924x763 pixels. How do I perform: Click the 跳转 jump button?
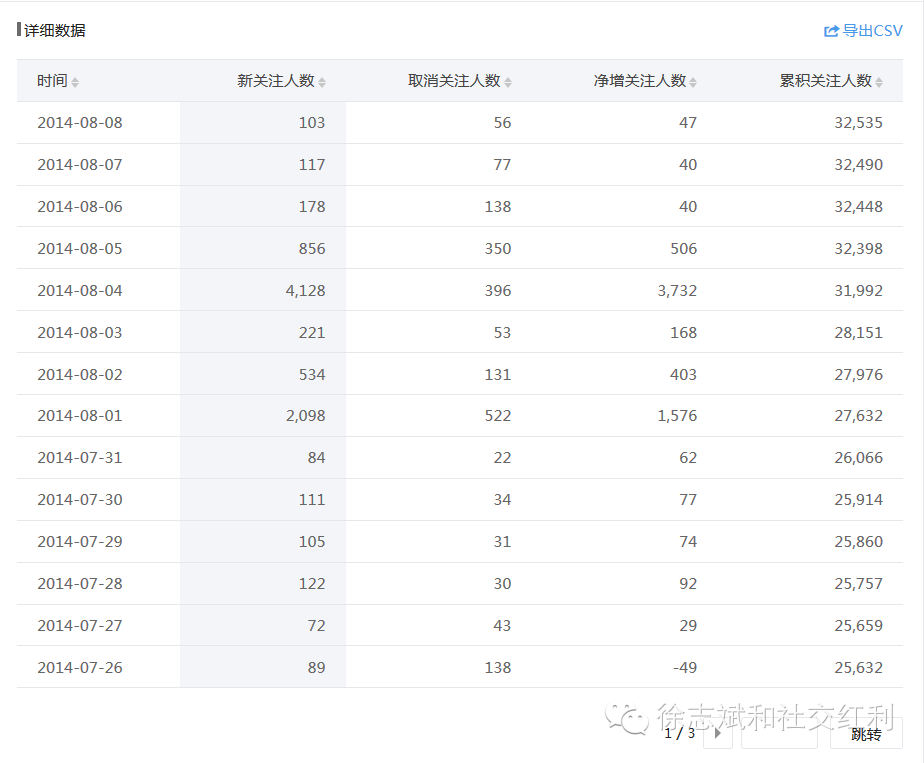(x=866, y=734)
